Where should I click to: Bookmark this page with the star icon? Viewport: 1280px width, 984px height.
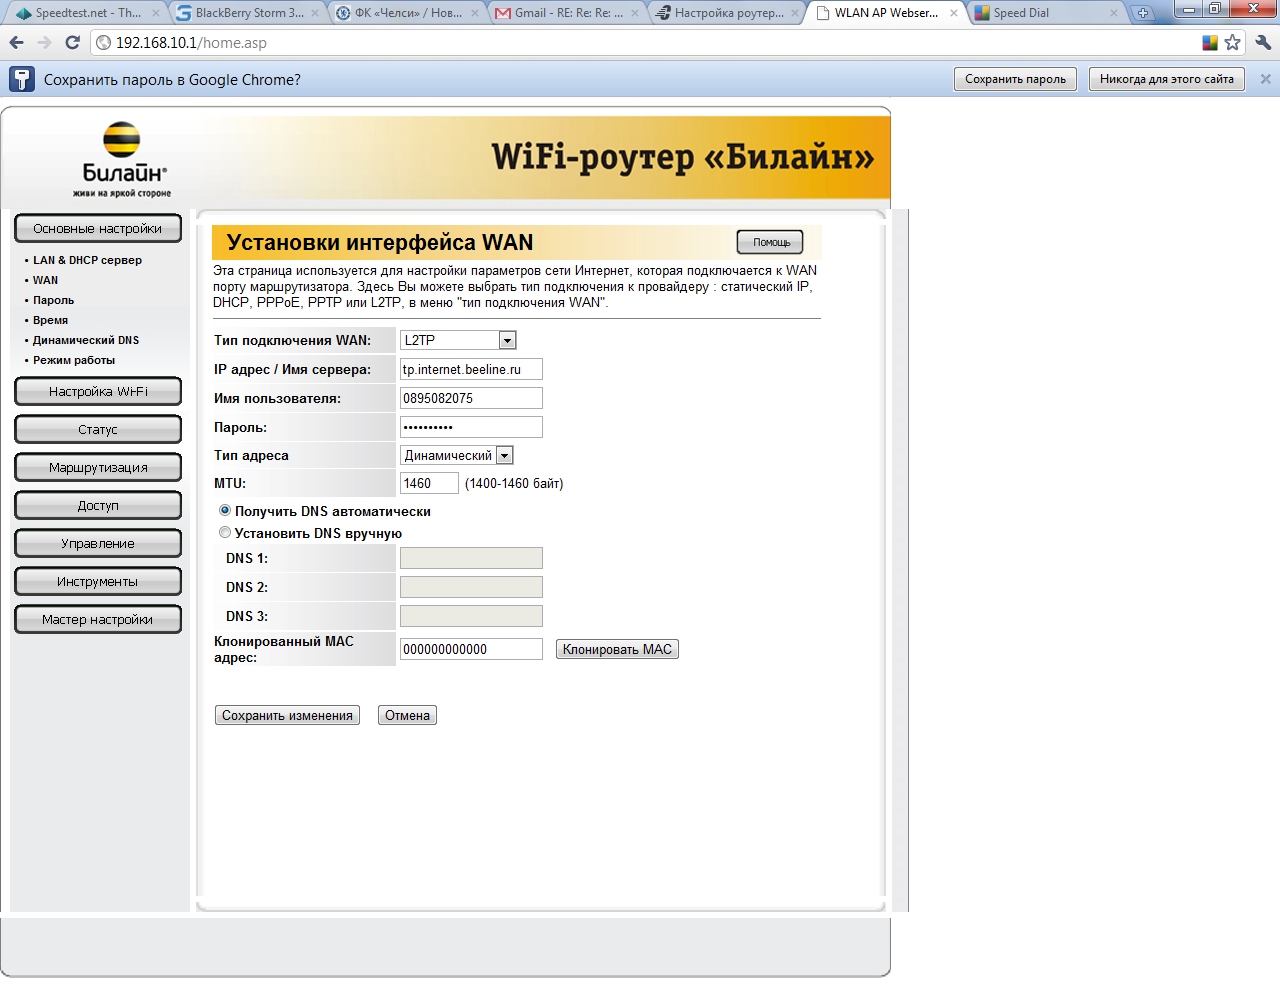[1232, 43]
